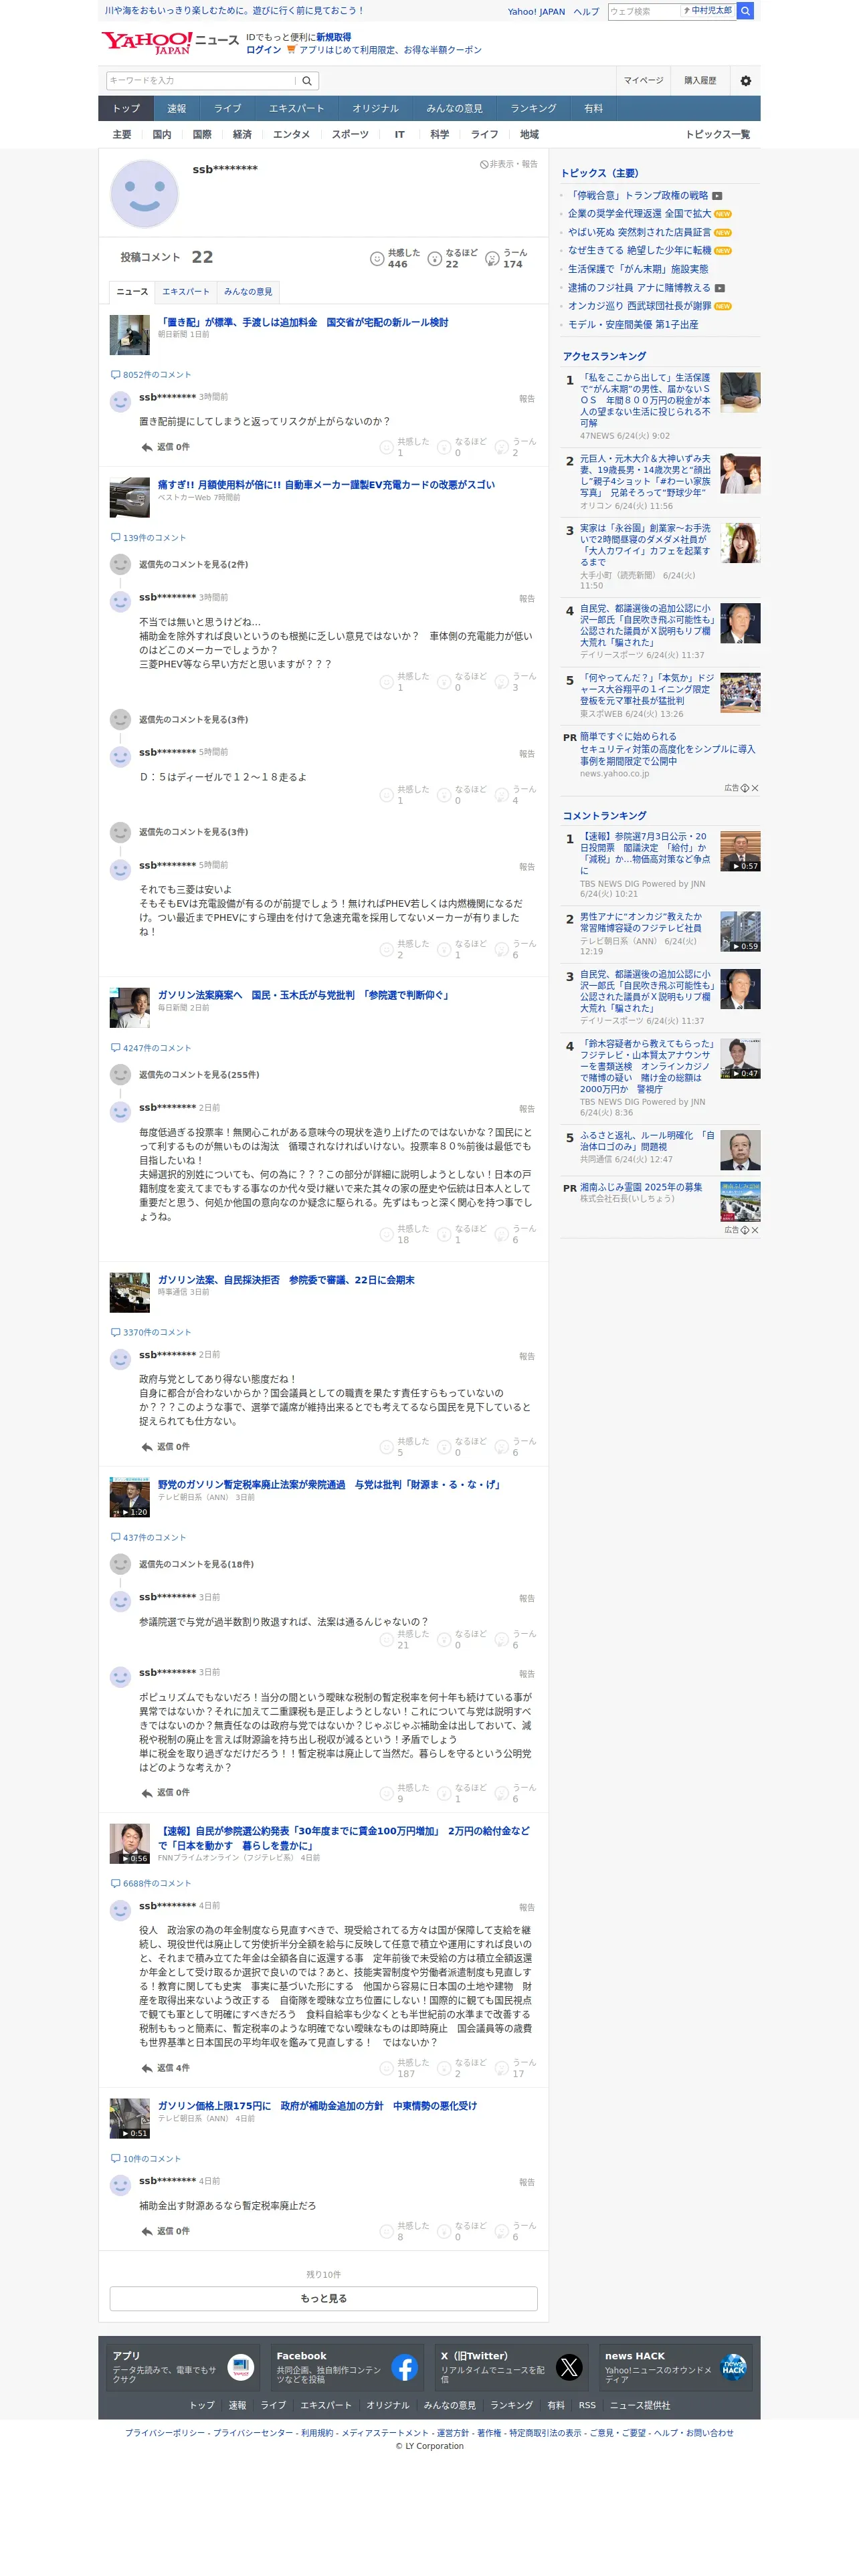Open topic 生活保護で「がん末期」施設実態
The image size is (859, 2576).
(x=638, y=269)
